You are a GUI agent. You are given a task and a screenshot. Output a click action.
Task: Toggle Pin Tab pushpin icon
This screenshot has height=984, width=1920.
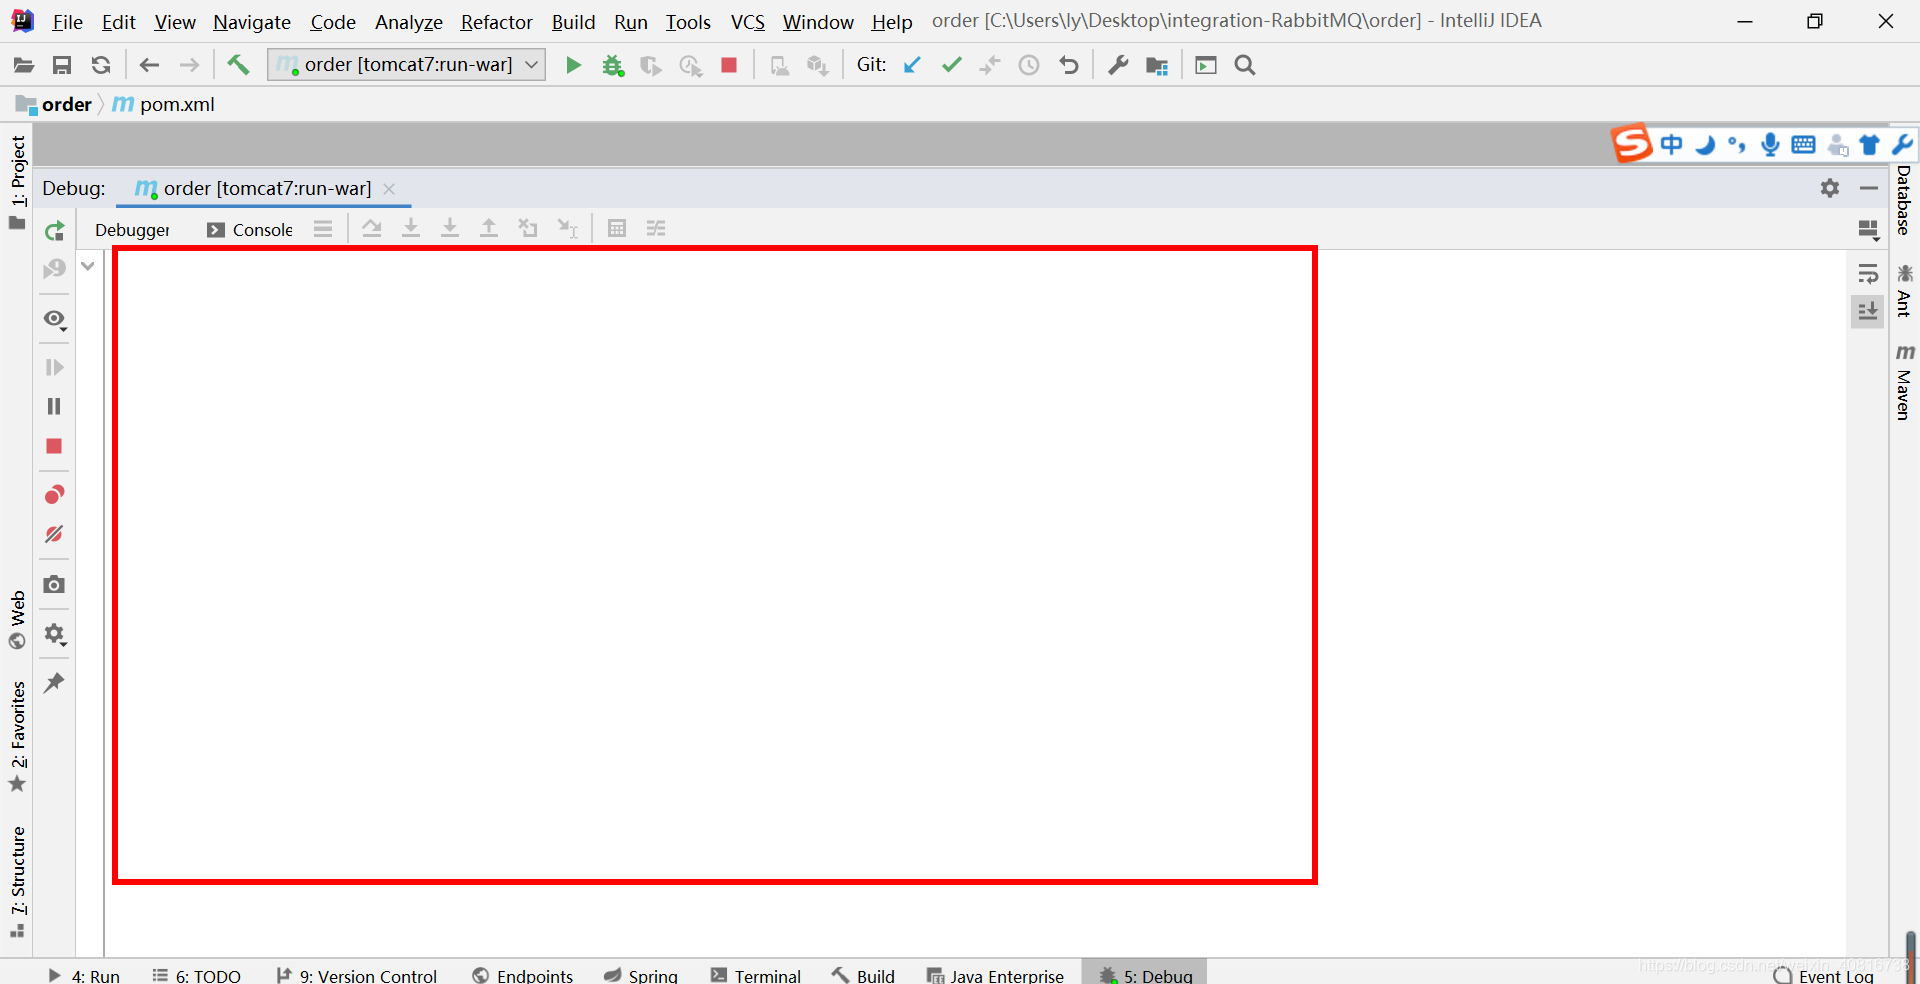point(54,683)
